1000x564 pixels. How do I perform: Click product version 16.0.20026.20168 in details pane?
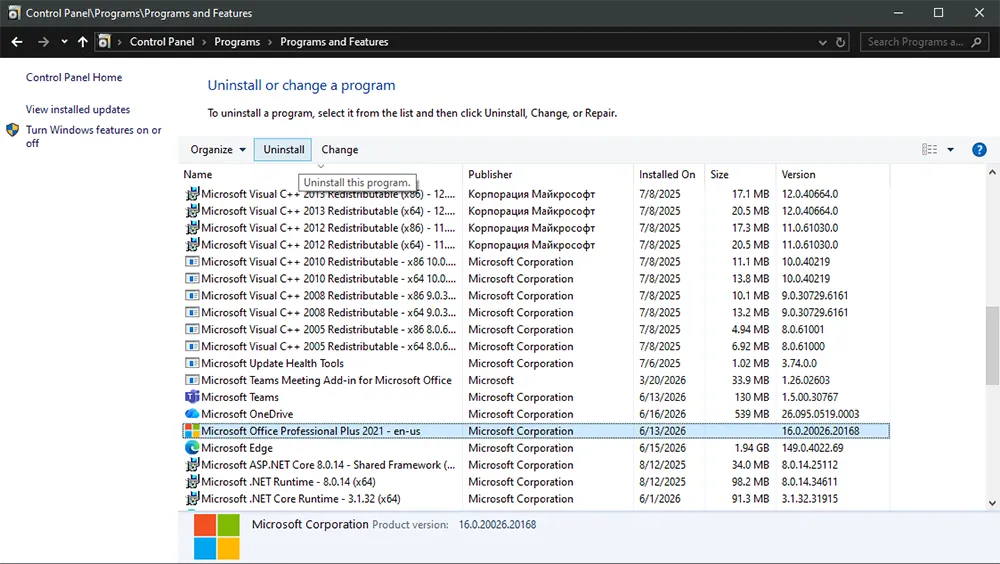click(497, 524)
